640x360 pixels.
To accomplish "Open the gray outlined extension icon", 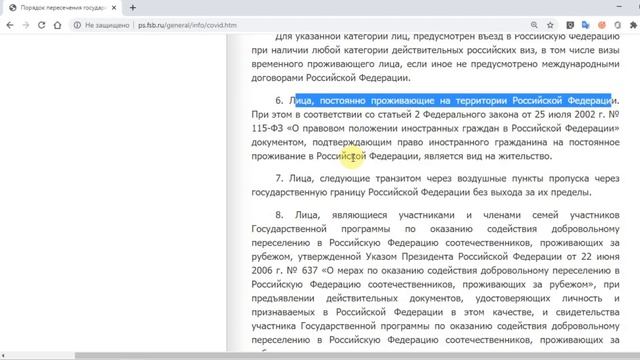I will pyautogui.click(x=618, y=25).
